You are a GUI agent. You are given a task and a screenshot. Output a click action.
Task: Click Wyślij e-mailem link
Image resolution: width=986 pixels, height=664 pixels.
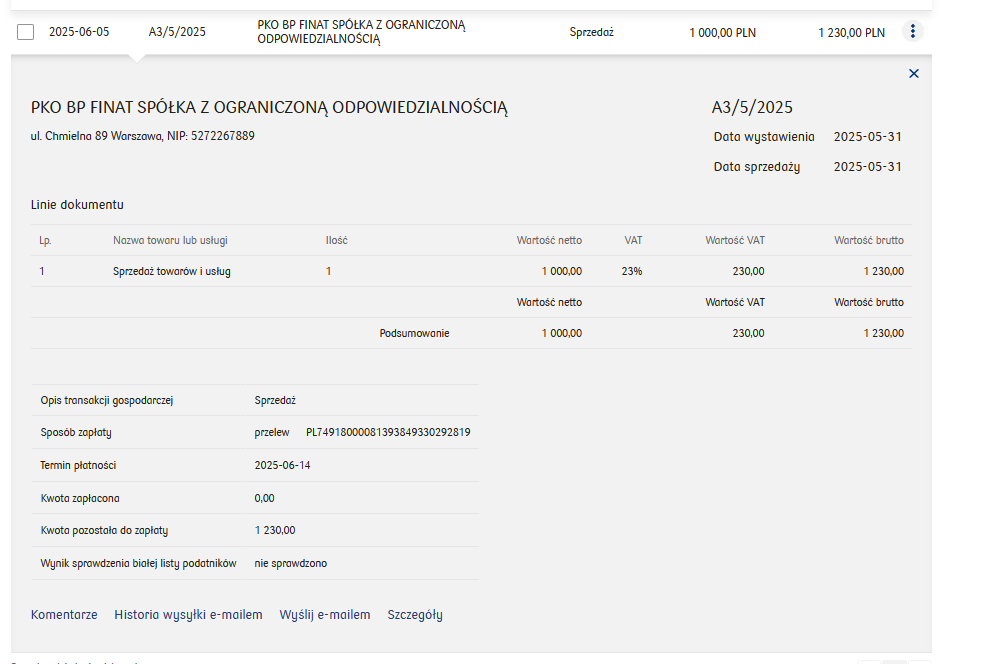point(324,614)
